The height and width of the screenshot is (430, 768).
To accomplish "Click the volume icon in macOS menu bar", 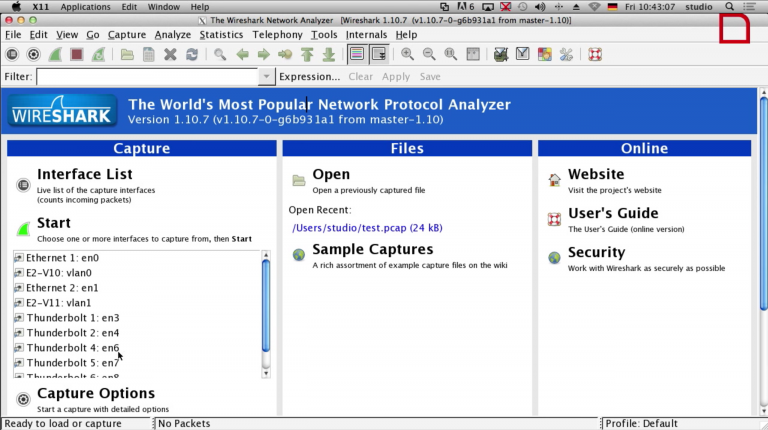I will pos(540,7).
